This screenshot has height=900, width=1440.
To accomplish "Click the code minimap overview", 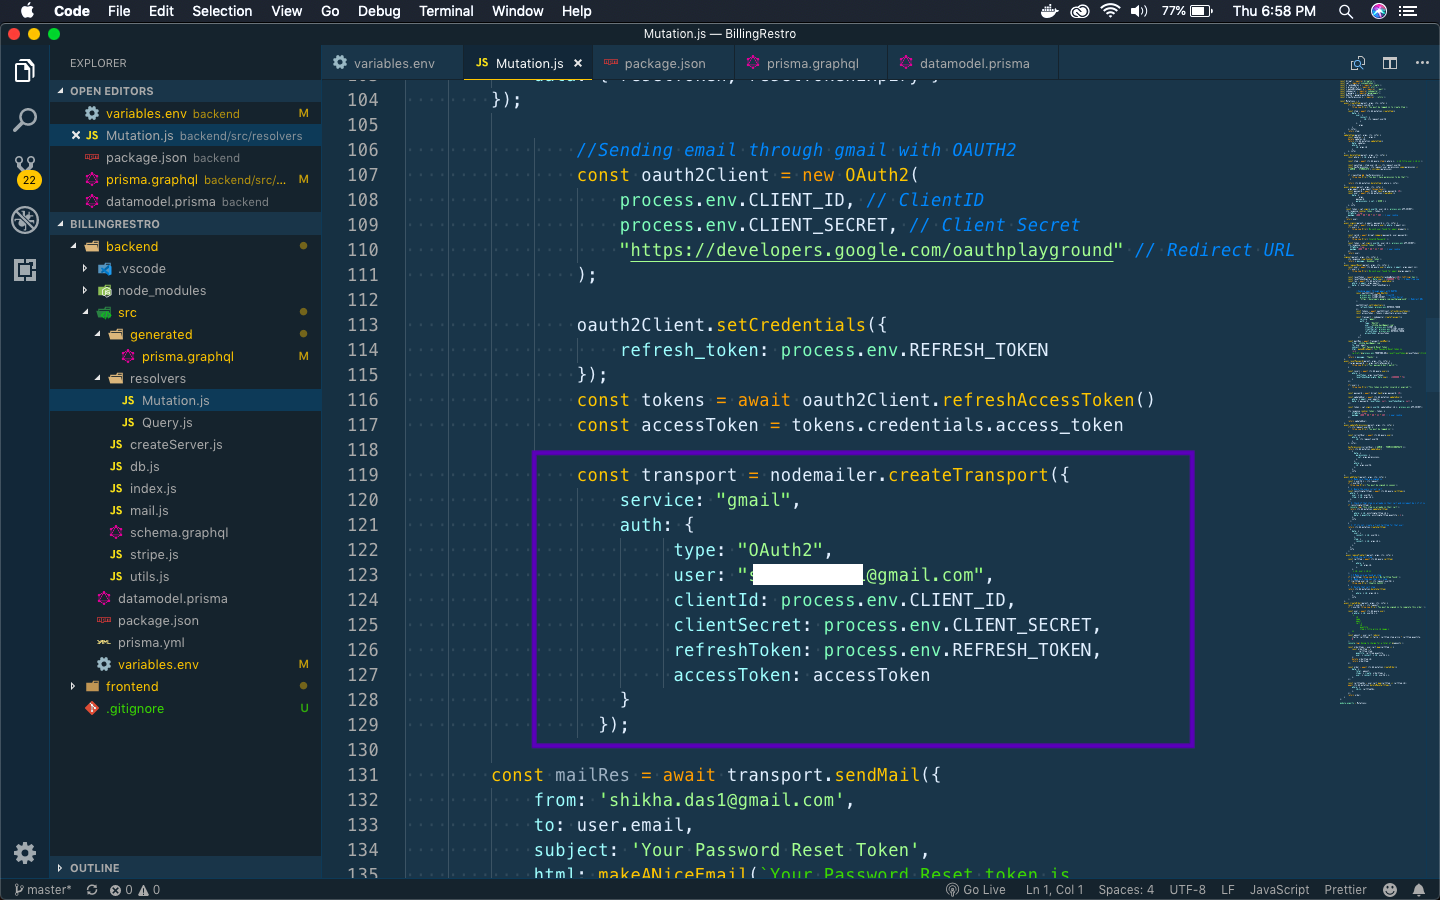I will 1383,390.
